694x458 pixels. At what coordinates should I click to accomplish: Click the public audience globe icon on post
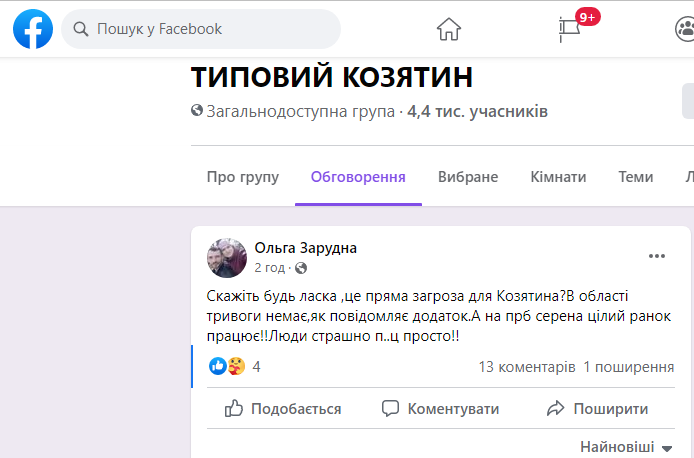(x=301, y=268)
